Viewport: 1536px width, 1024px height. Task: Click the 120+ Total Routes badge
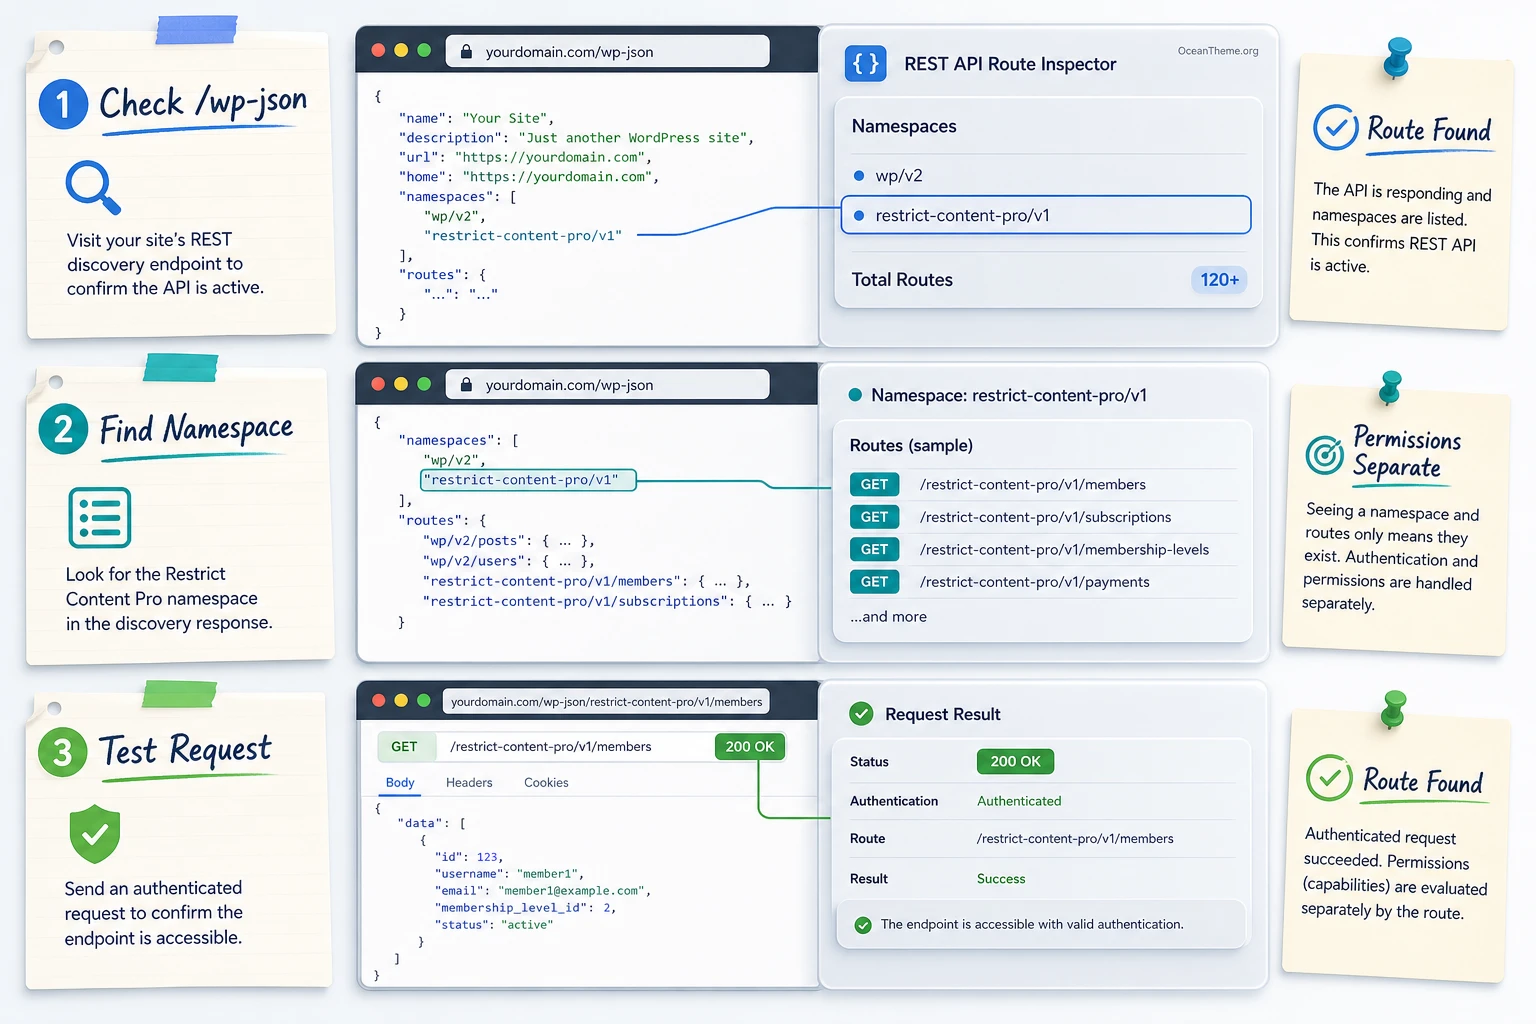click(1220, 280)
